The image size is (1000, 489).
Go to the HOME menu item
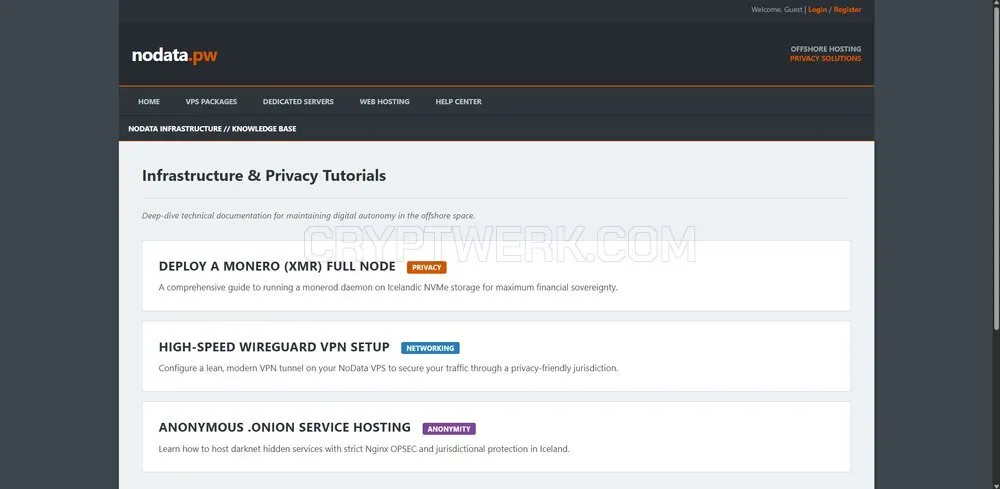coord(149,101)
